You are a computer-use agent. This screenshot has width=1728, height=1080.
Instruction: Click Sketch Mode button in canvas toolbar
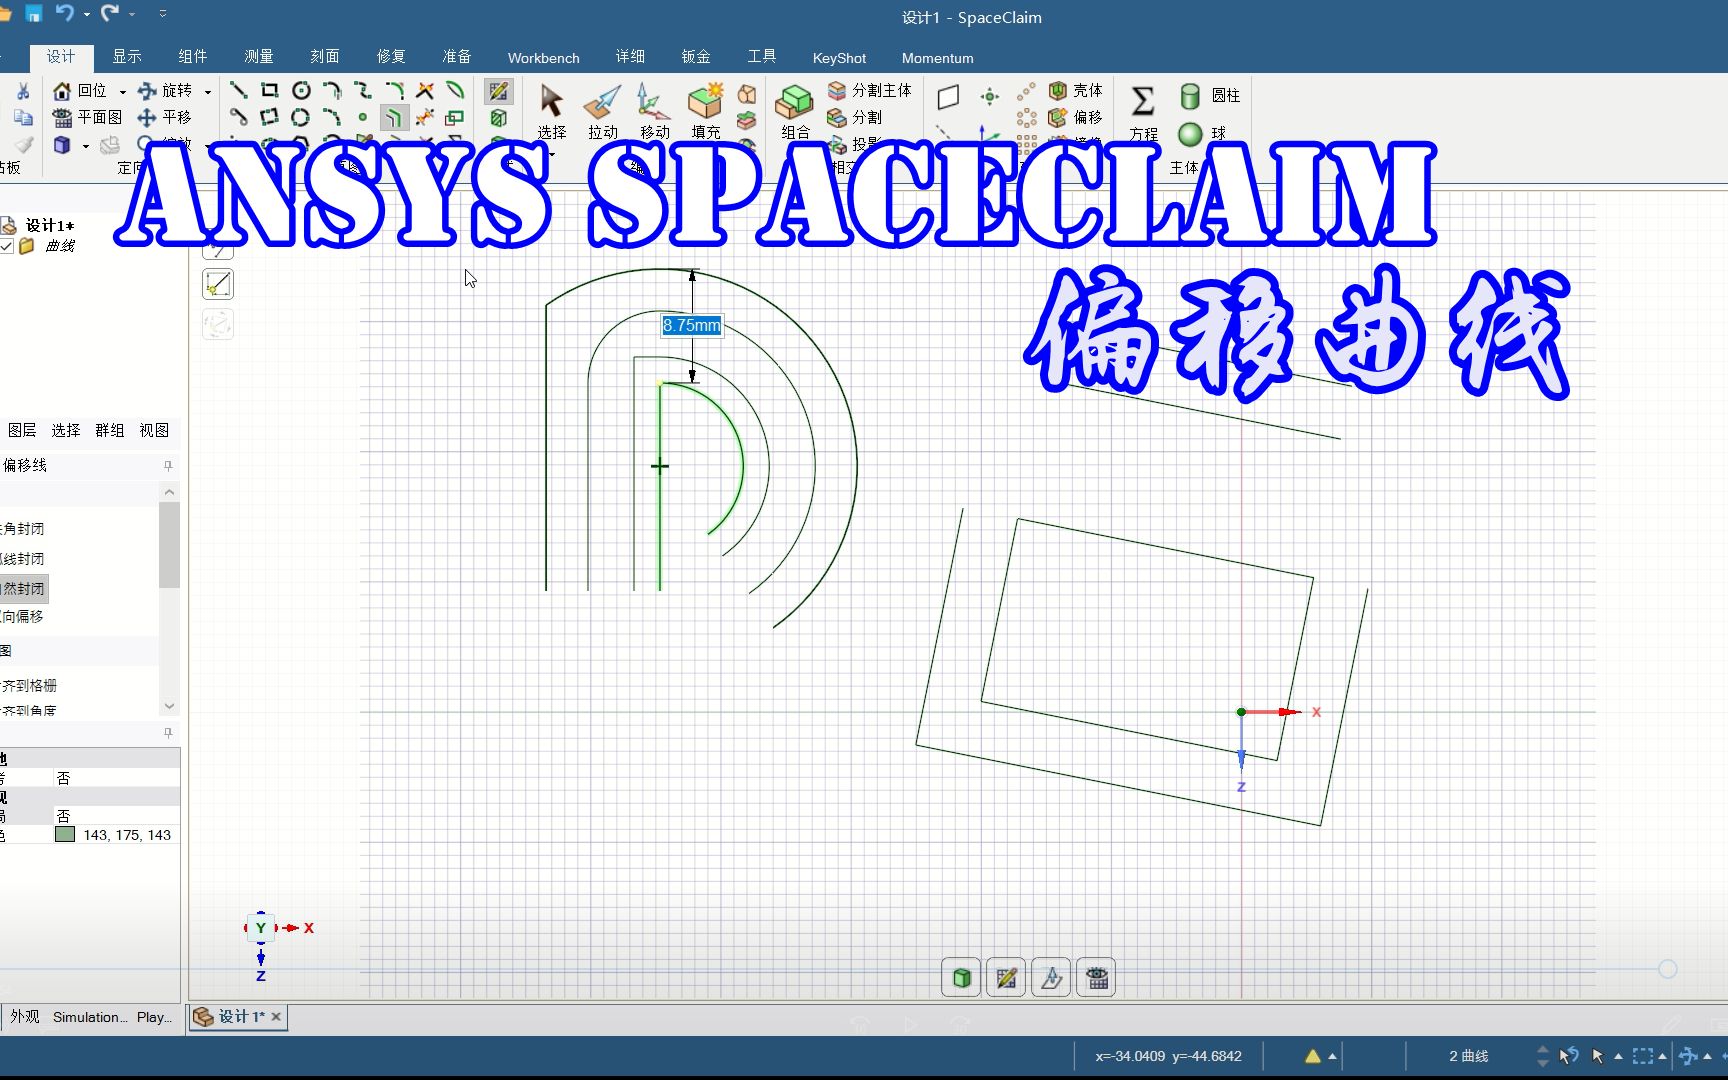click(x=1006, y=978)
